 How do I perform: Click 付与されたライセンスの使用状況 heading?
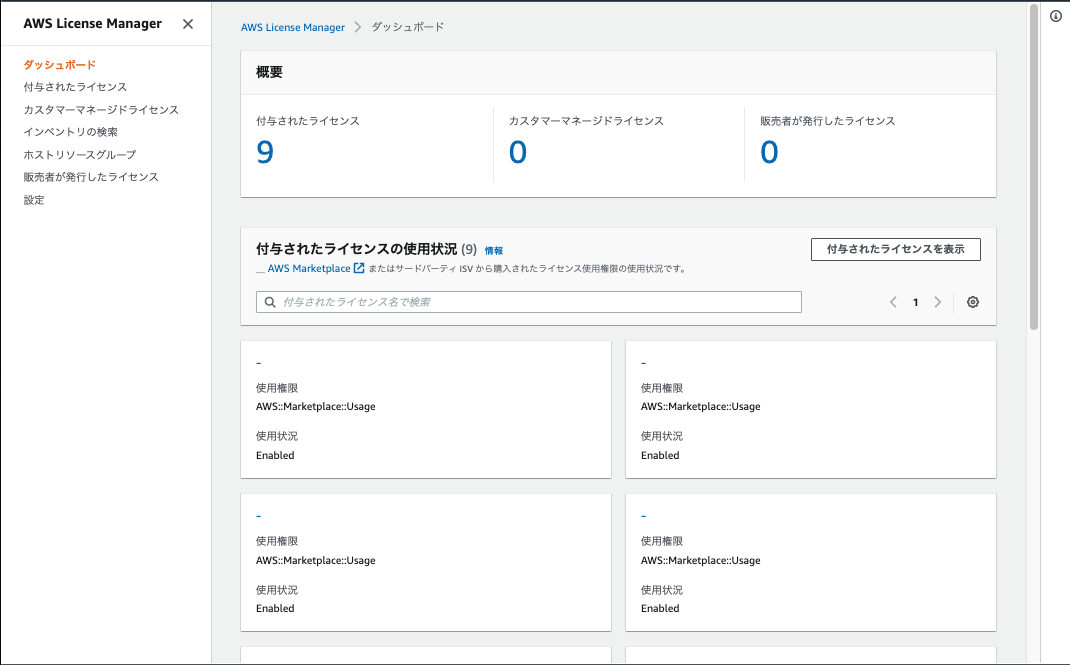click(356, 249)
